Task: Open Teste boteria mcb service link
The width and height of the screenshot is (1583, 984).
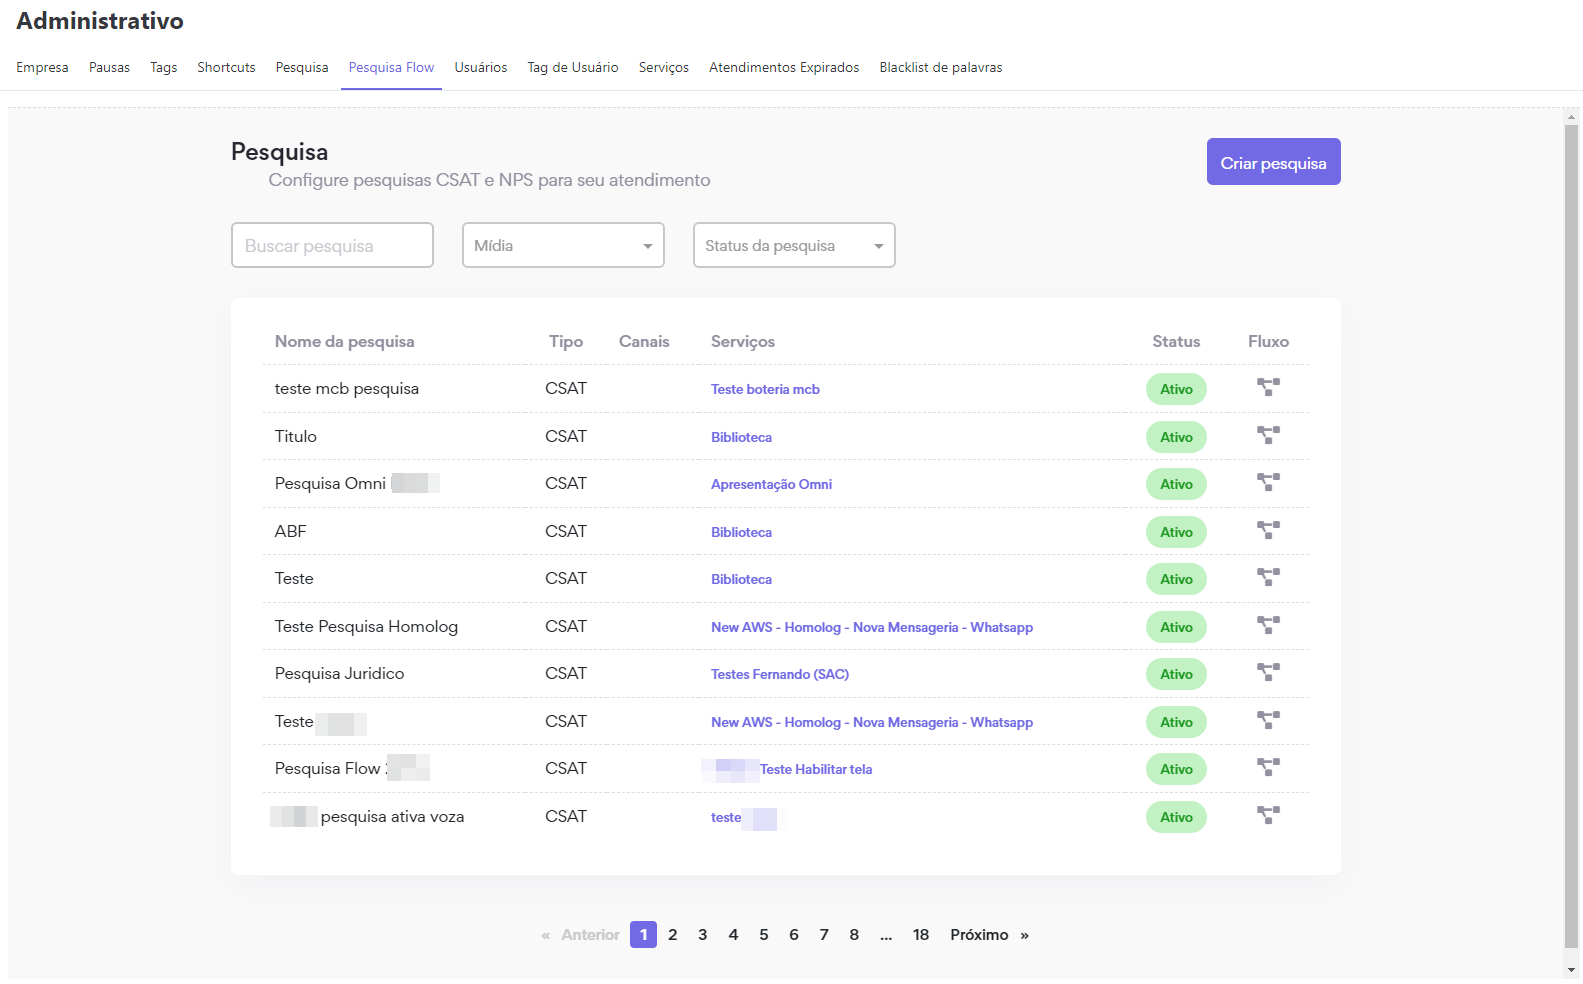Action: [x=765, y=389]
